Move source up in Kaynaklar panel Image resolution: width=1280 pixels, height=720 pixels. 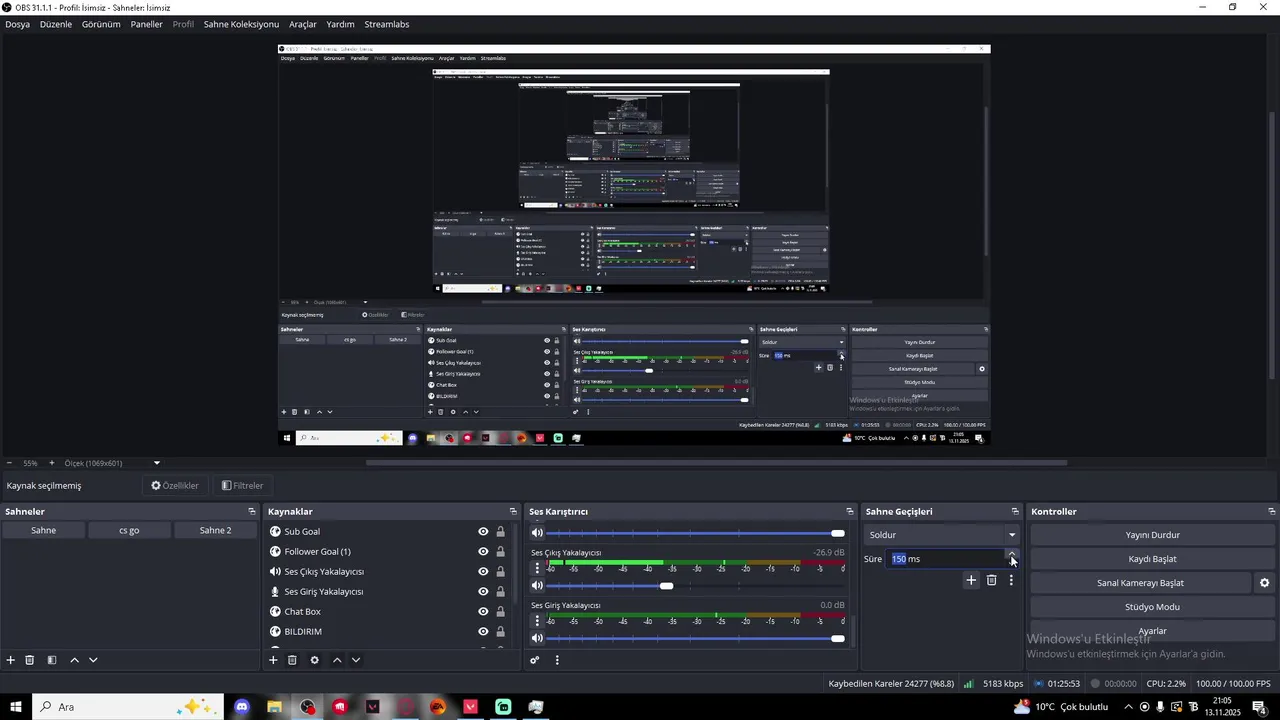337,660
